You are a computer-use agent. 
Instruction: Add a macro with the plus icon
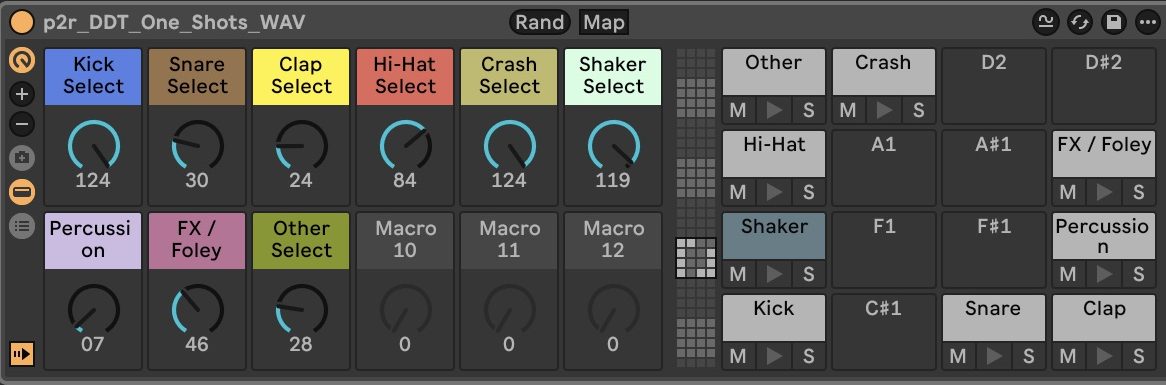22,94
